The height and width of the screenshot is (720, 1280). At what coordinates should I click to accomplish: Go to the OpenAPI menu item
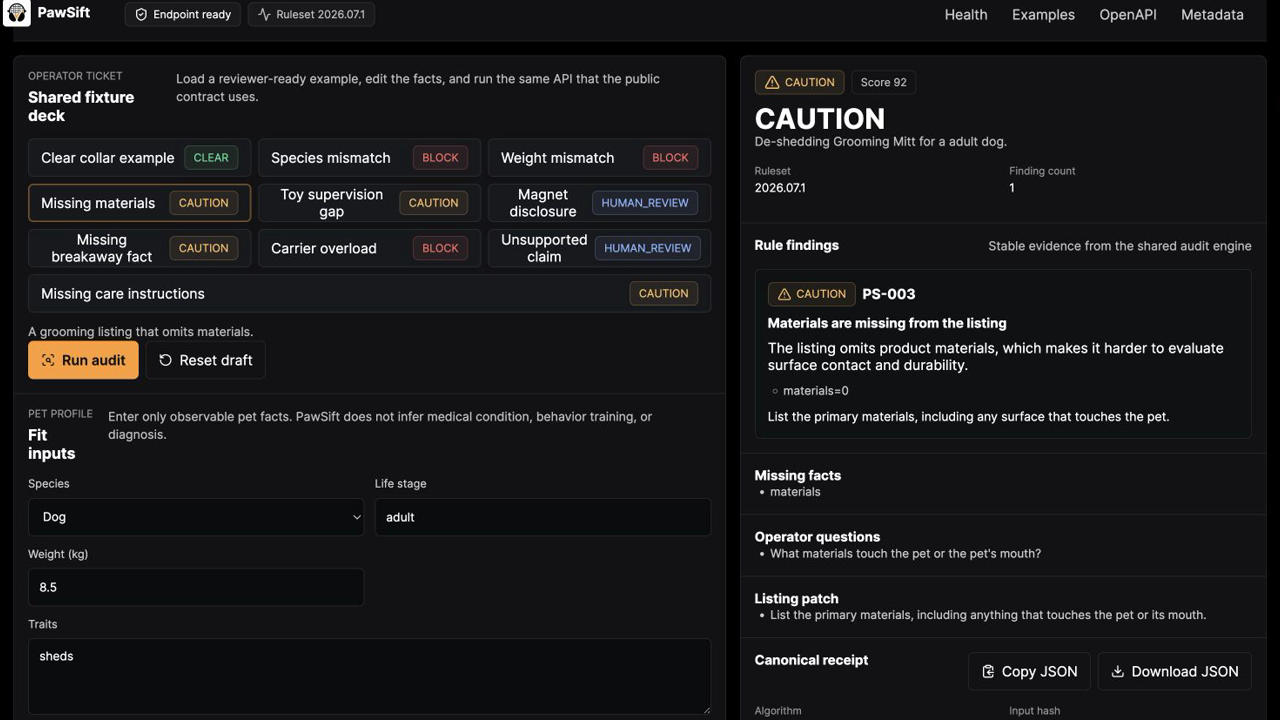1128,15
